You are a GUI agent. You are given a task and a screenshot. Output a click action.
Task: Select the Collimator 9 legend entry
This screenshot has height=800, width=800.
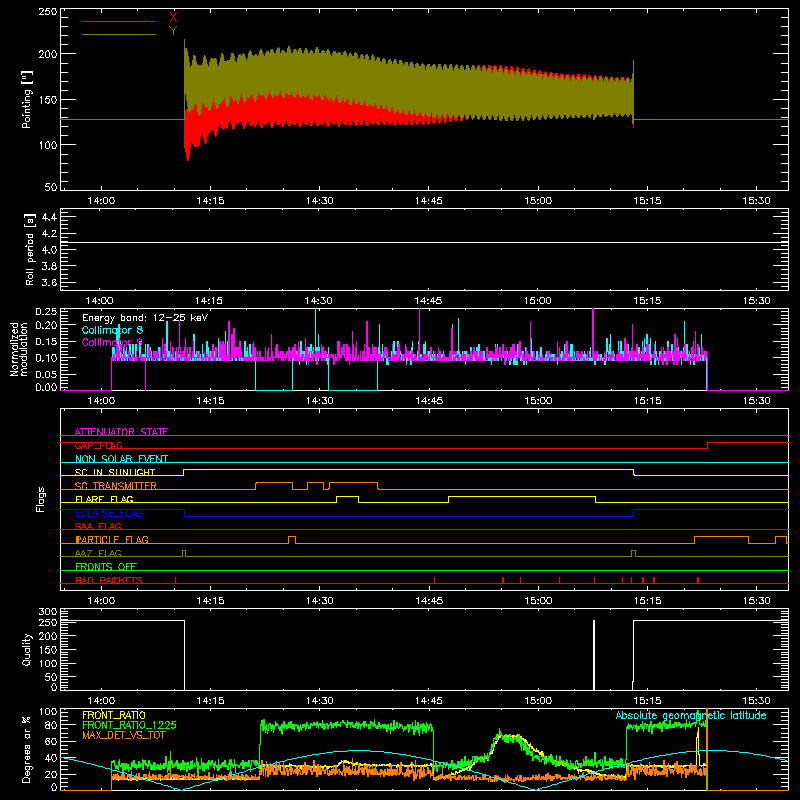coord(112,342)
